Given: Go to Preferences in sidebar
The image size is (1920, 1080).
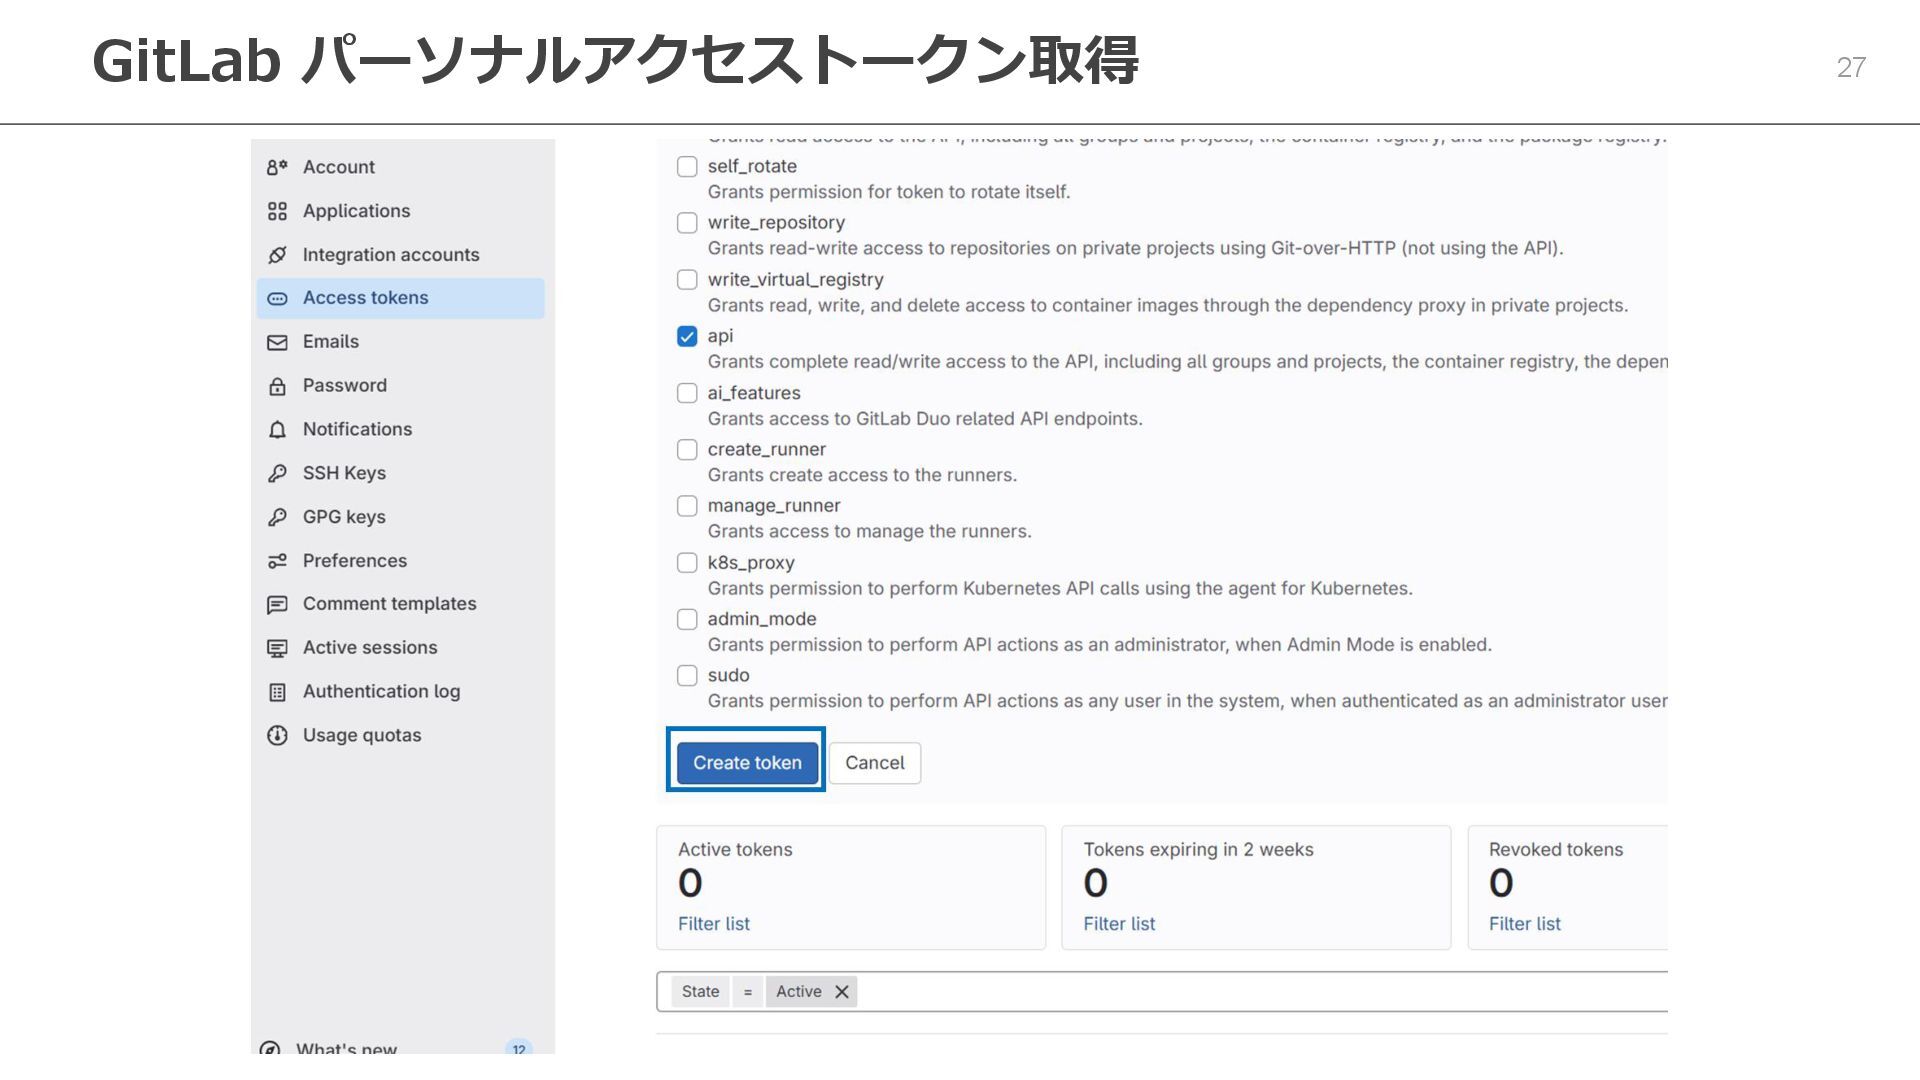Looking at the screenshot, I should pos(354,561).
